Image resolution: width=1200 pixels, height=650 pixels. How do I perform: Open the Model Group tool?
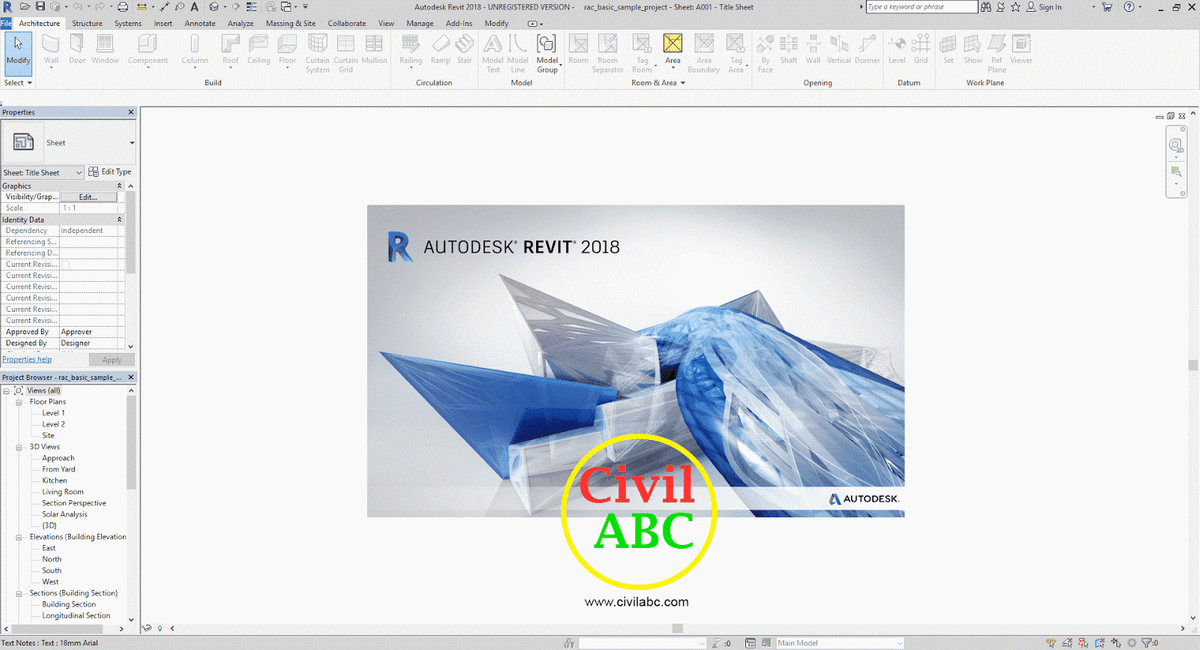pos(547,50)
